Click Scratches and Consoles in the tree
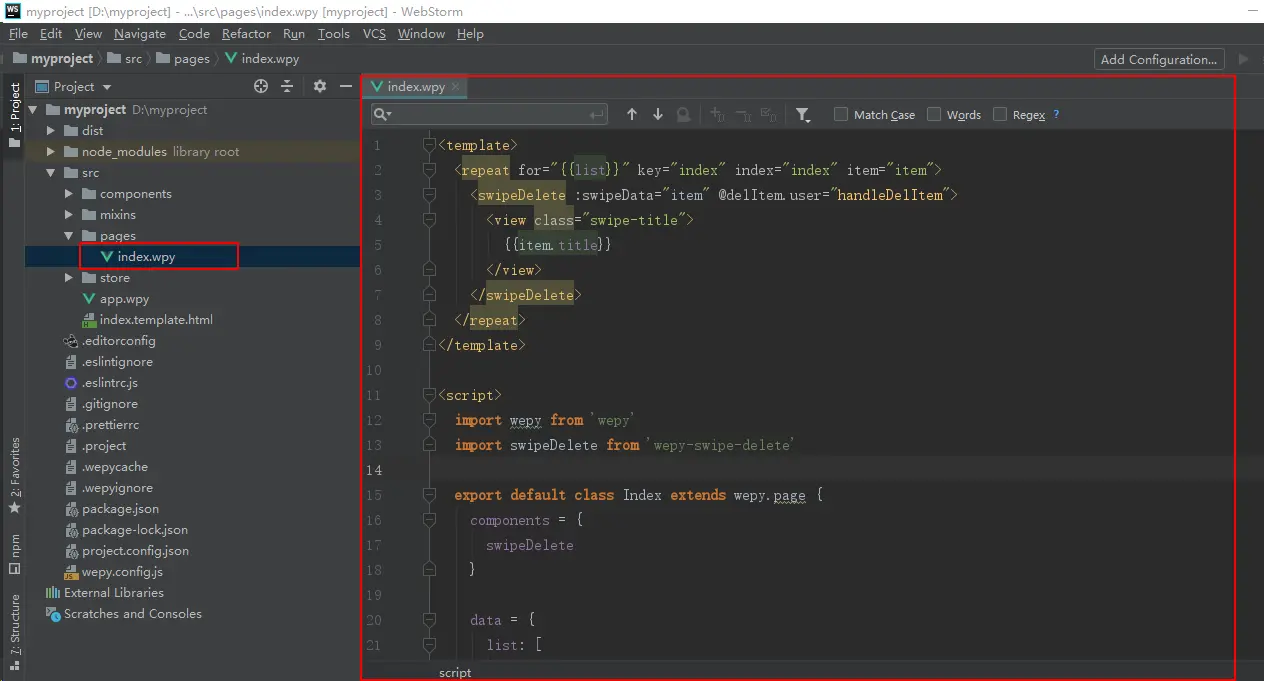The image size is (1264, 681). (x=132, y=613)
